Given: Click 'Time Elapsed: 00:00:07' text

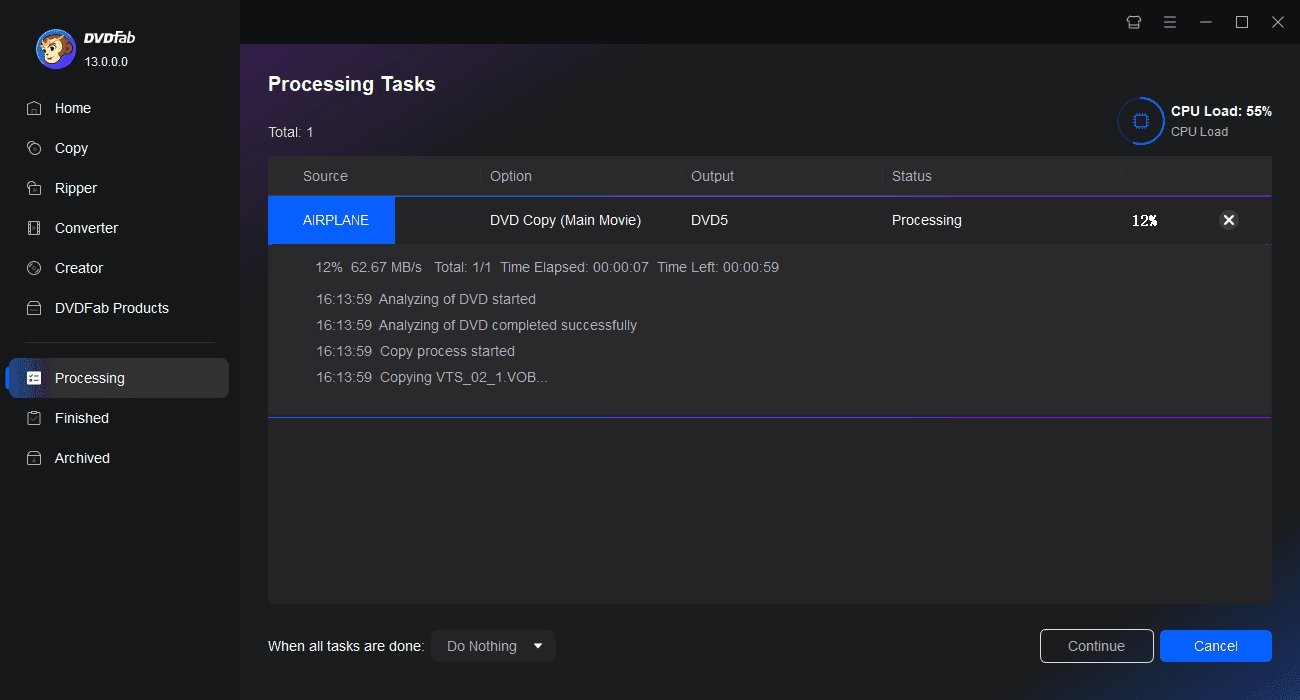Looking at the screenshot, I should tap(574, 267).
